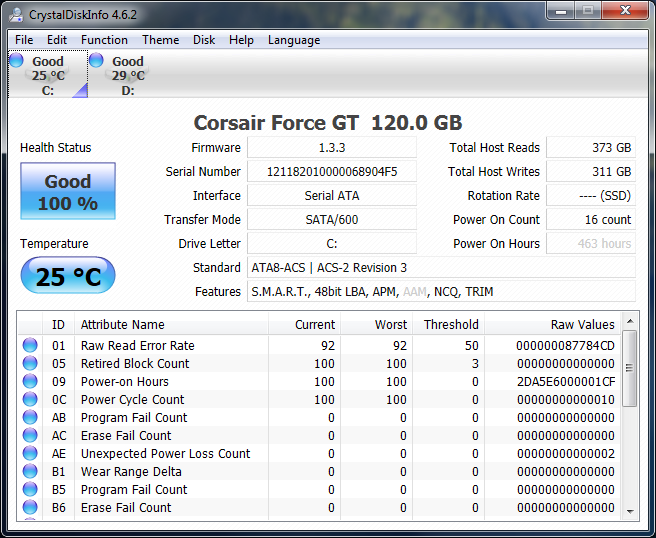Screen dimensions: 656x538
Task: Click the Total Host Writes 311 GB field
Action: click(591, 172)
